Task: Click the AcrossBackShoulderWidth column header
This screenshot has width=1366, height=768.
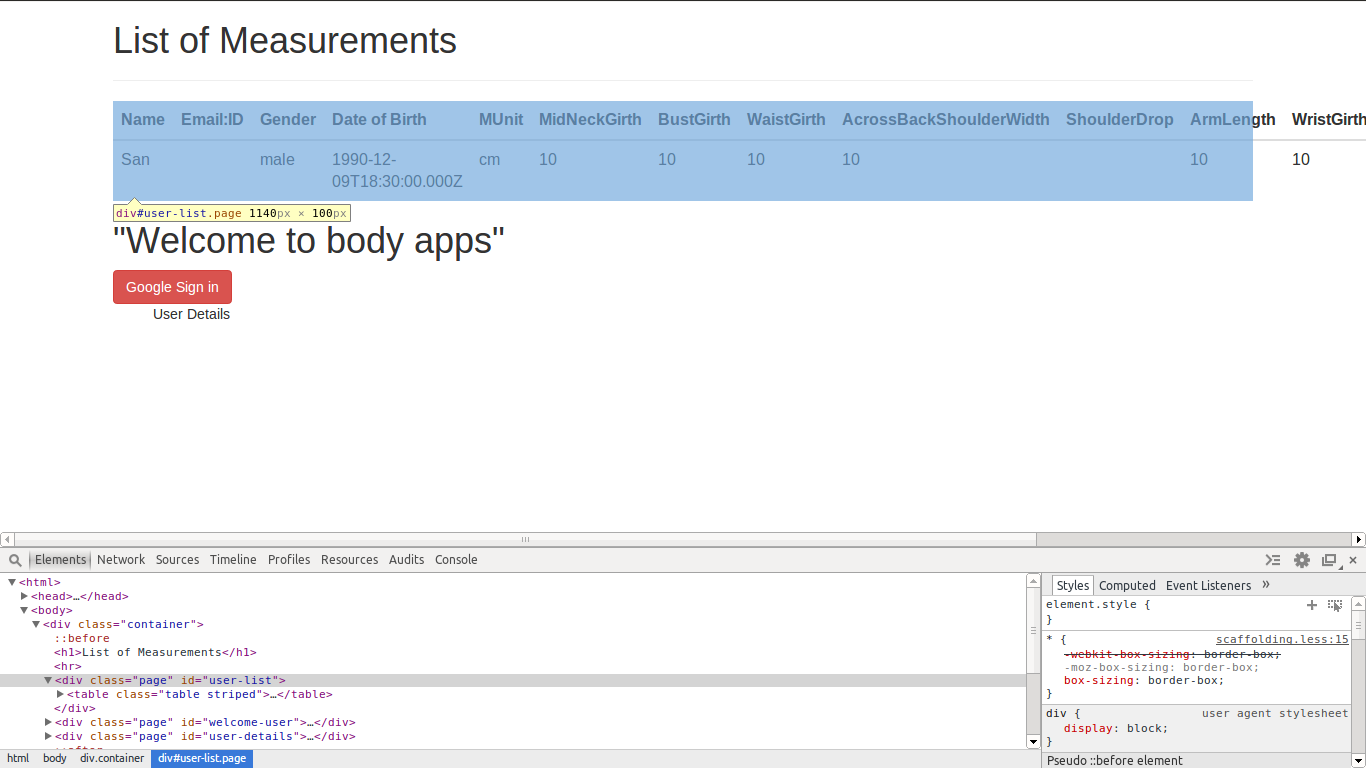Action: pyautogui.click(x=946, y=120)
